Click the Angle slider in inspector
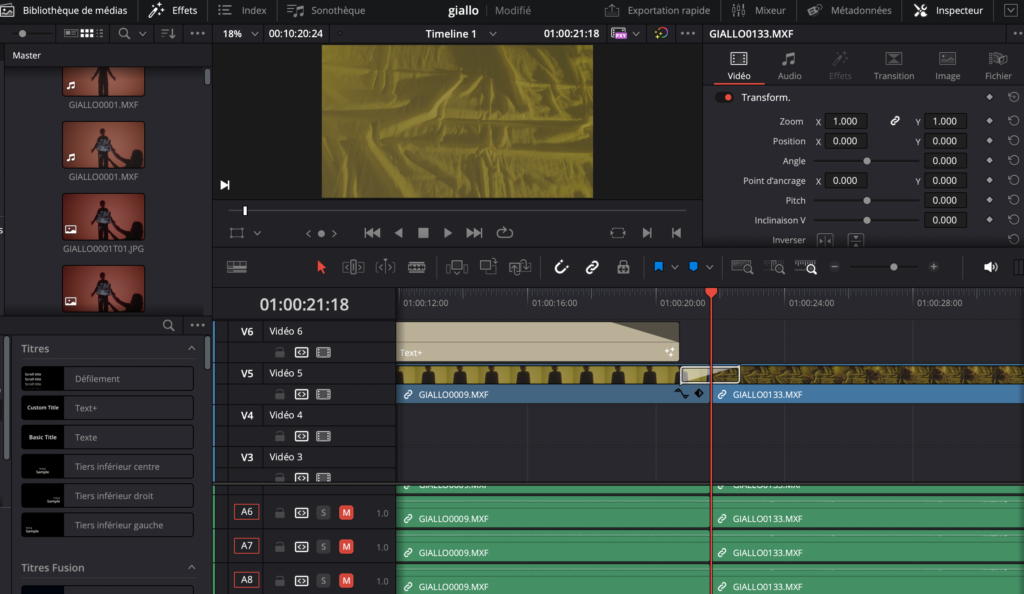The width and height of the screenshot is (1024, 594). tap(866, 161)
